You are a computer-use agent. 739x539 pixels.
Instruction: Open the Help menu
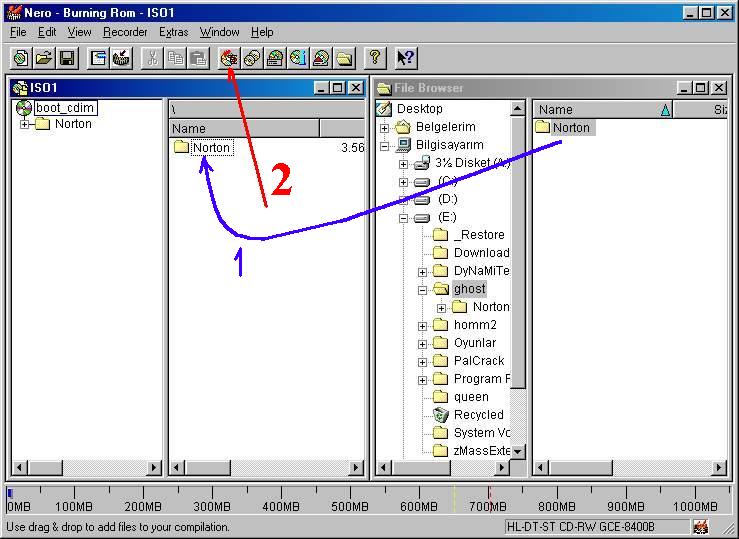click(262, 32)
